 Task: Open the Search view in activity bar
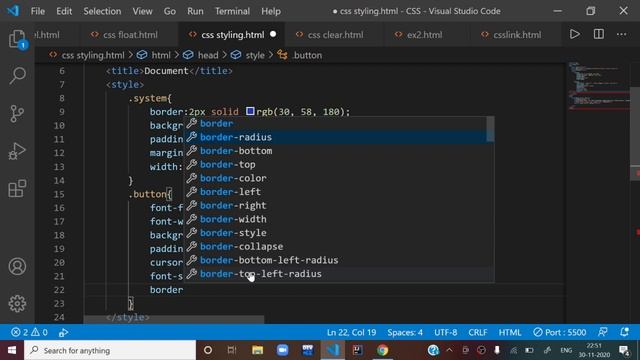coord(17,76)
